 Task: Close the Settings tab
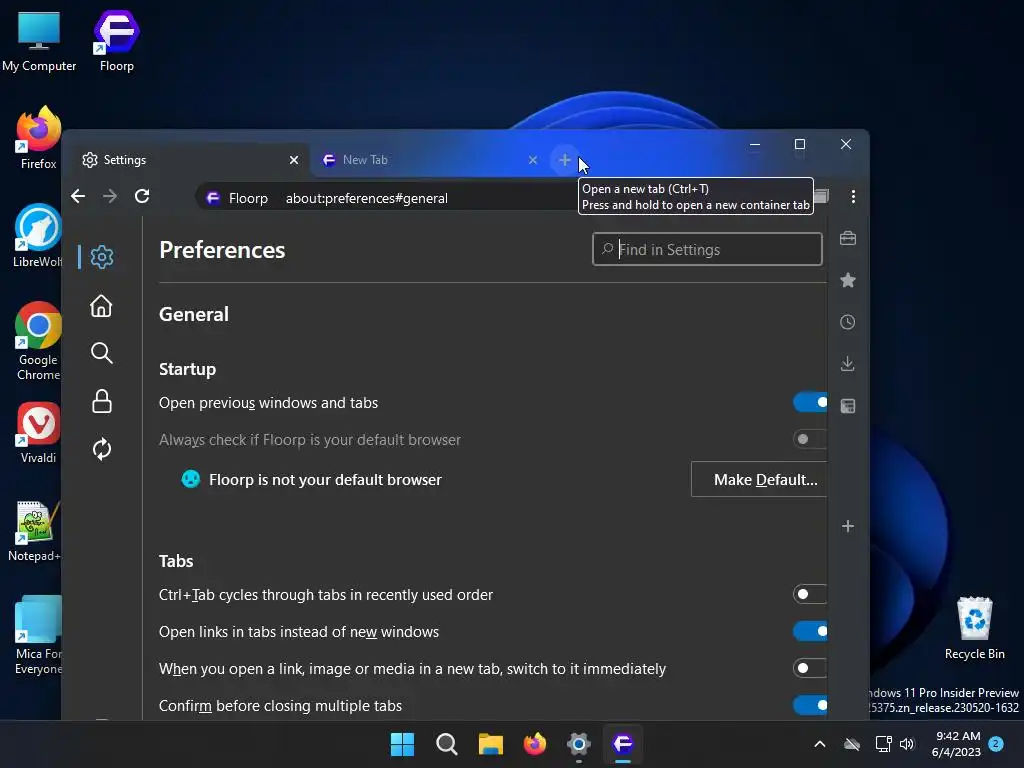coord(294,160)
